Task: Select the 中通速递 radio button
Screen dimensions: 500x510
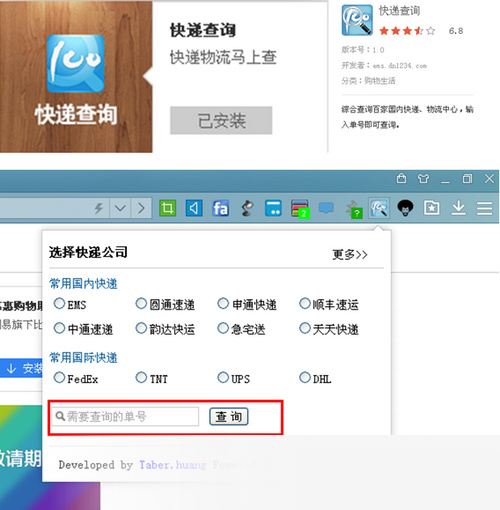Action: click(x=59, y=328)
